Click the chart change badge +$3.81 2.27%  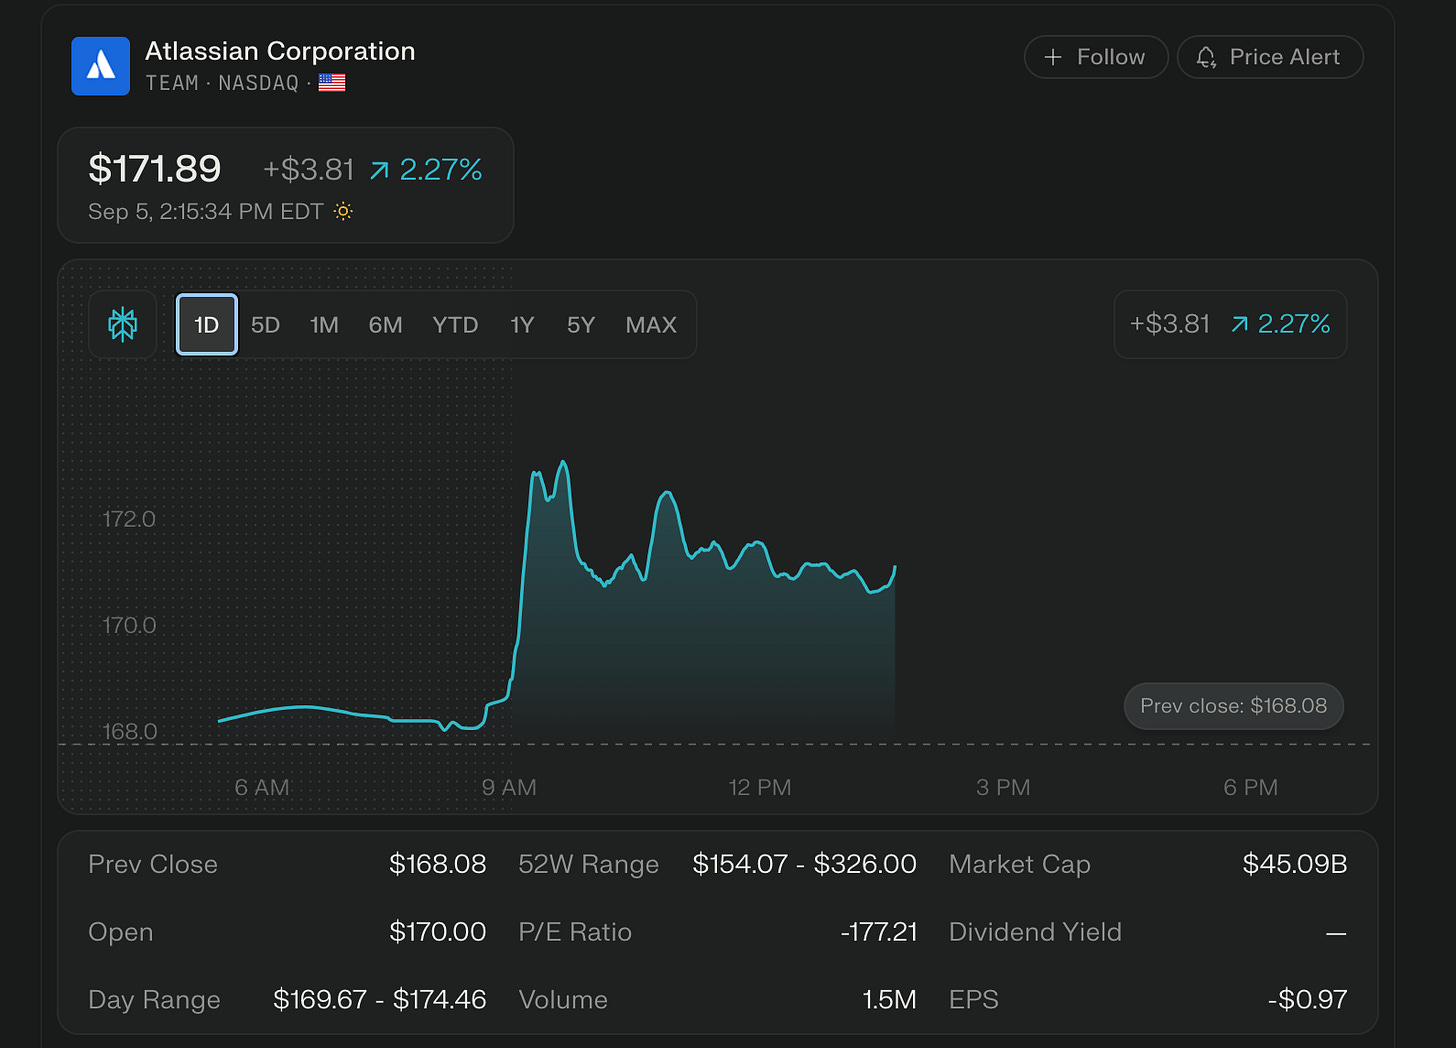point(1230,324)
